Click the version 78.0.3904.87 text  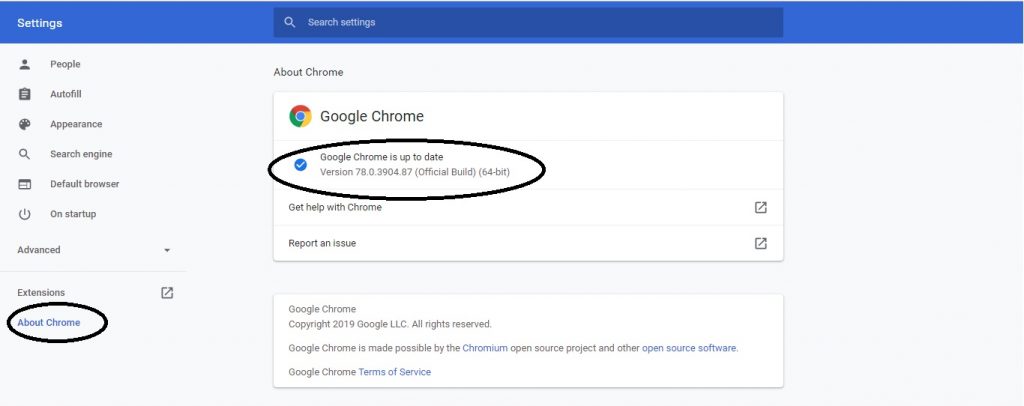415,172
